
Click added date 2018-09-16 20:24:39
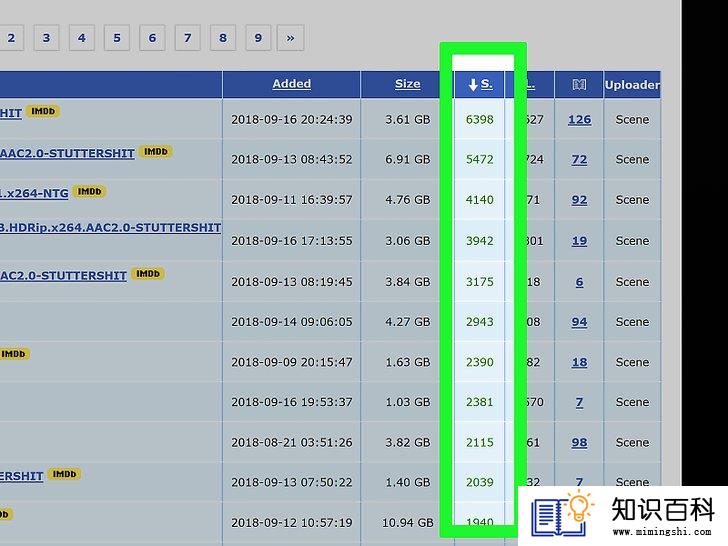click(x=292, y=119)
